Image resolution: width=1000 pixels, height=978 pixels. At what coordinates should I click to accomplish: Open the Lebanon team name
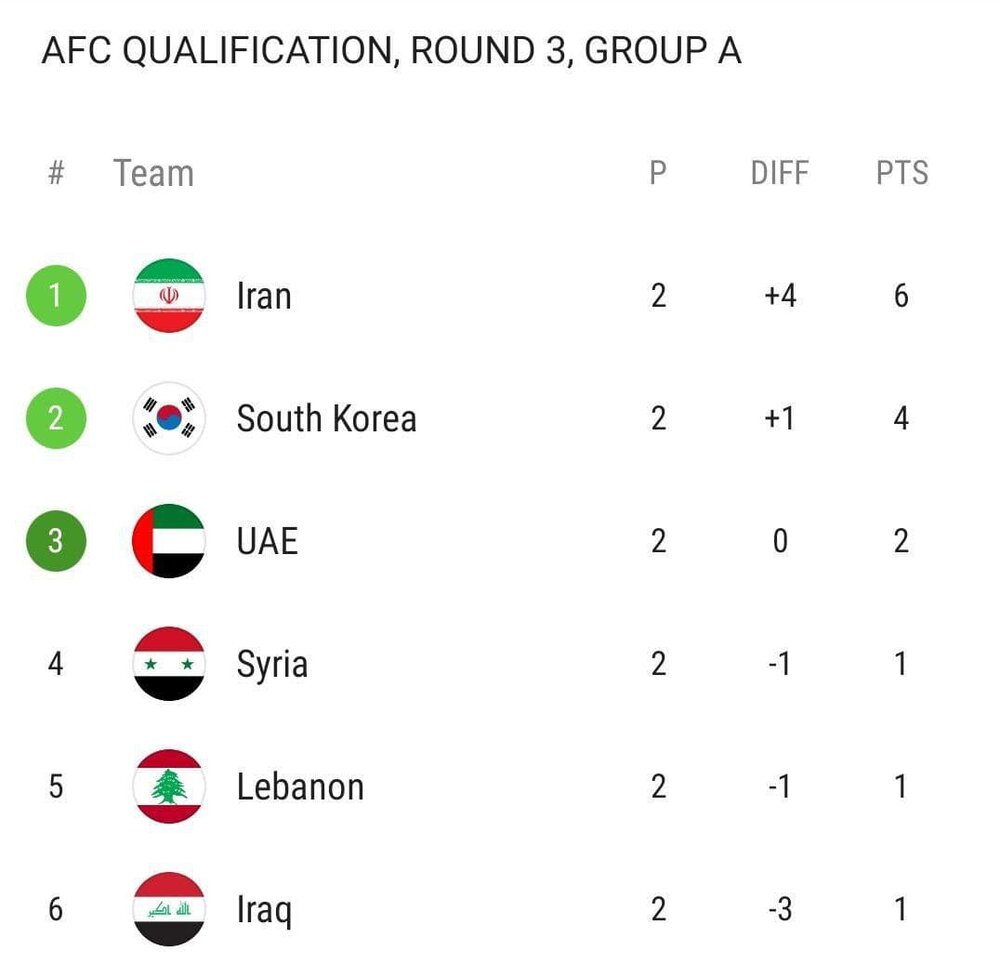pos(300,787)
